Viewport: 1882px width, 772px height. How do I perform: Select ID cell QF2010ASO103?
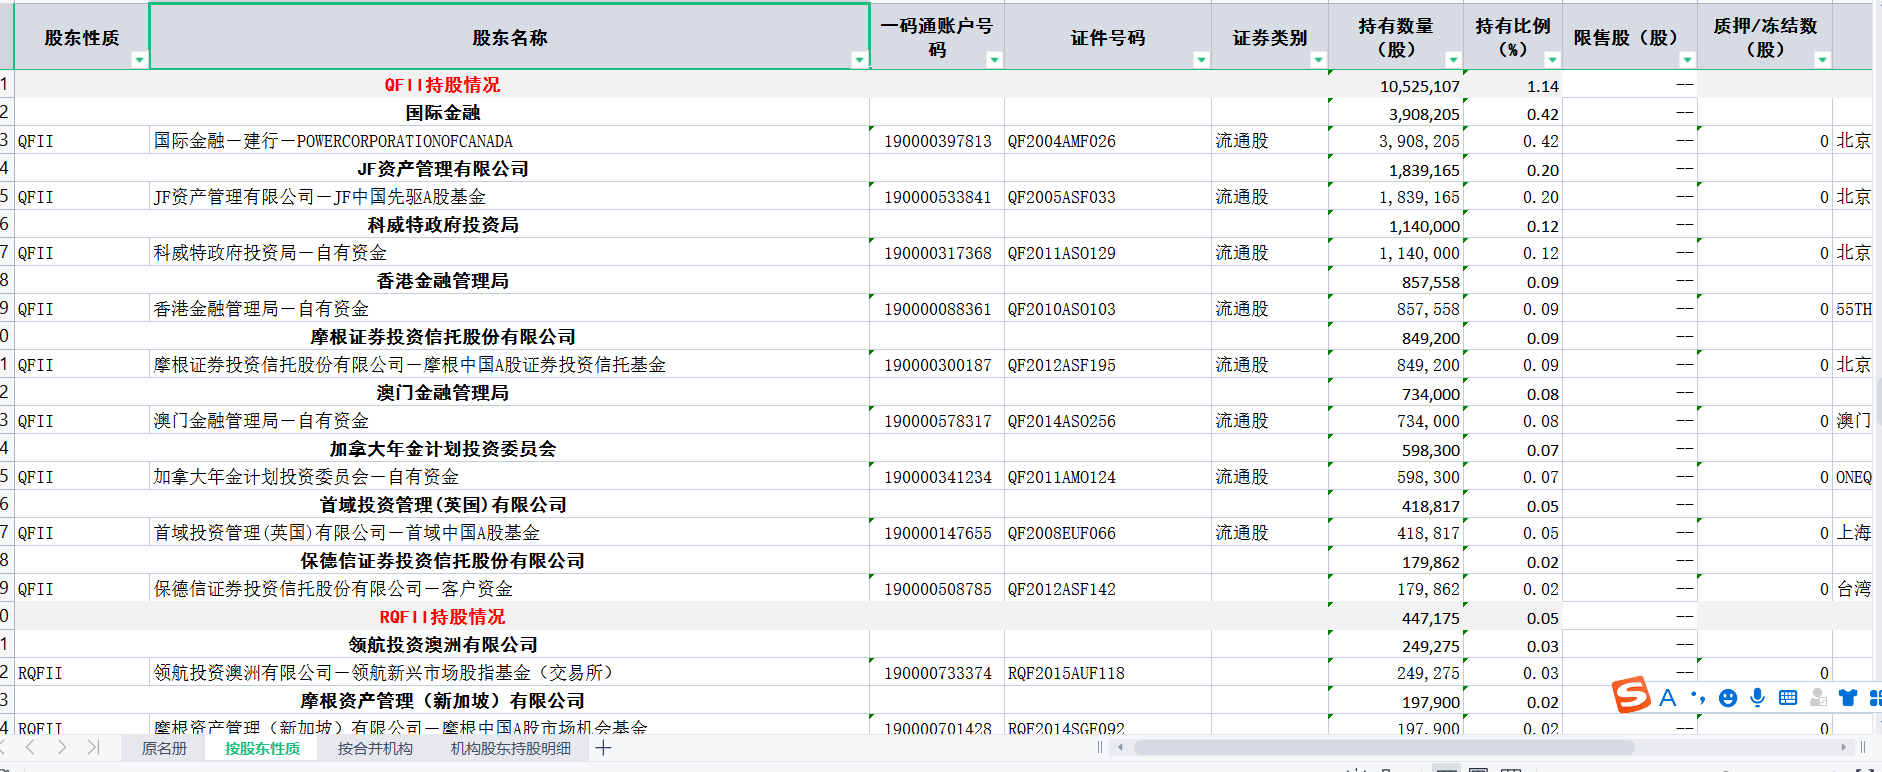point(1108,309)
